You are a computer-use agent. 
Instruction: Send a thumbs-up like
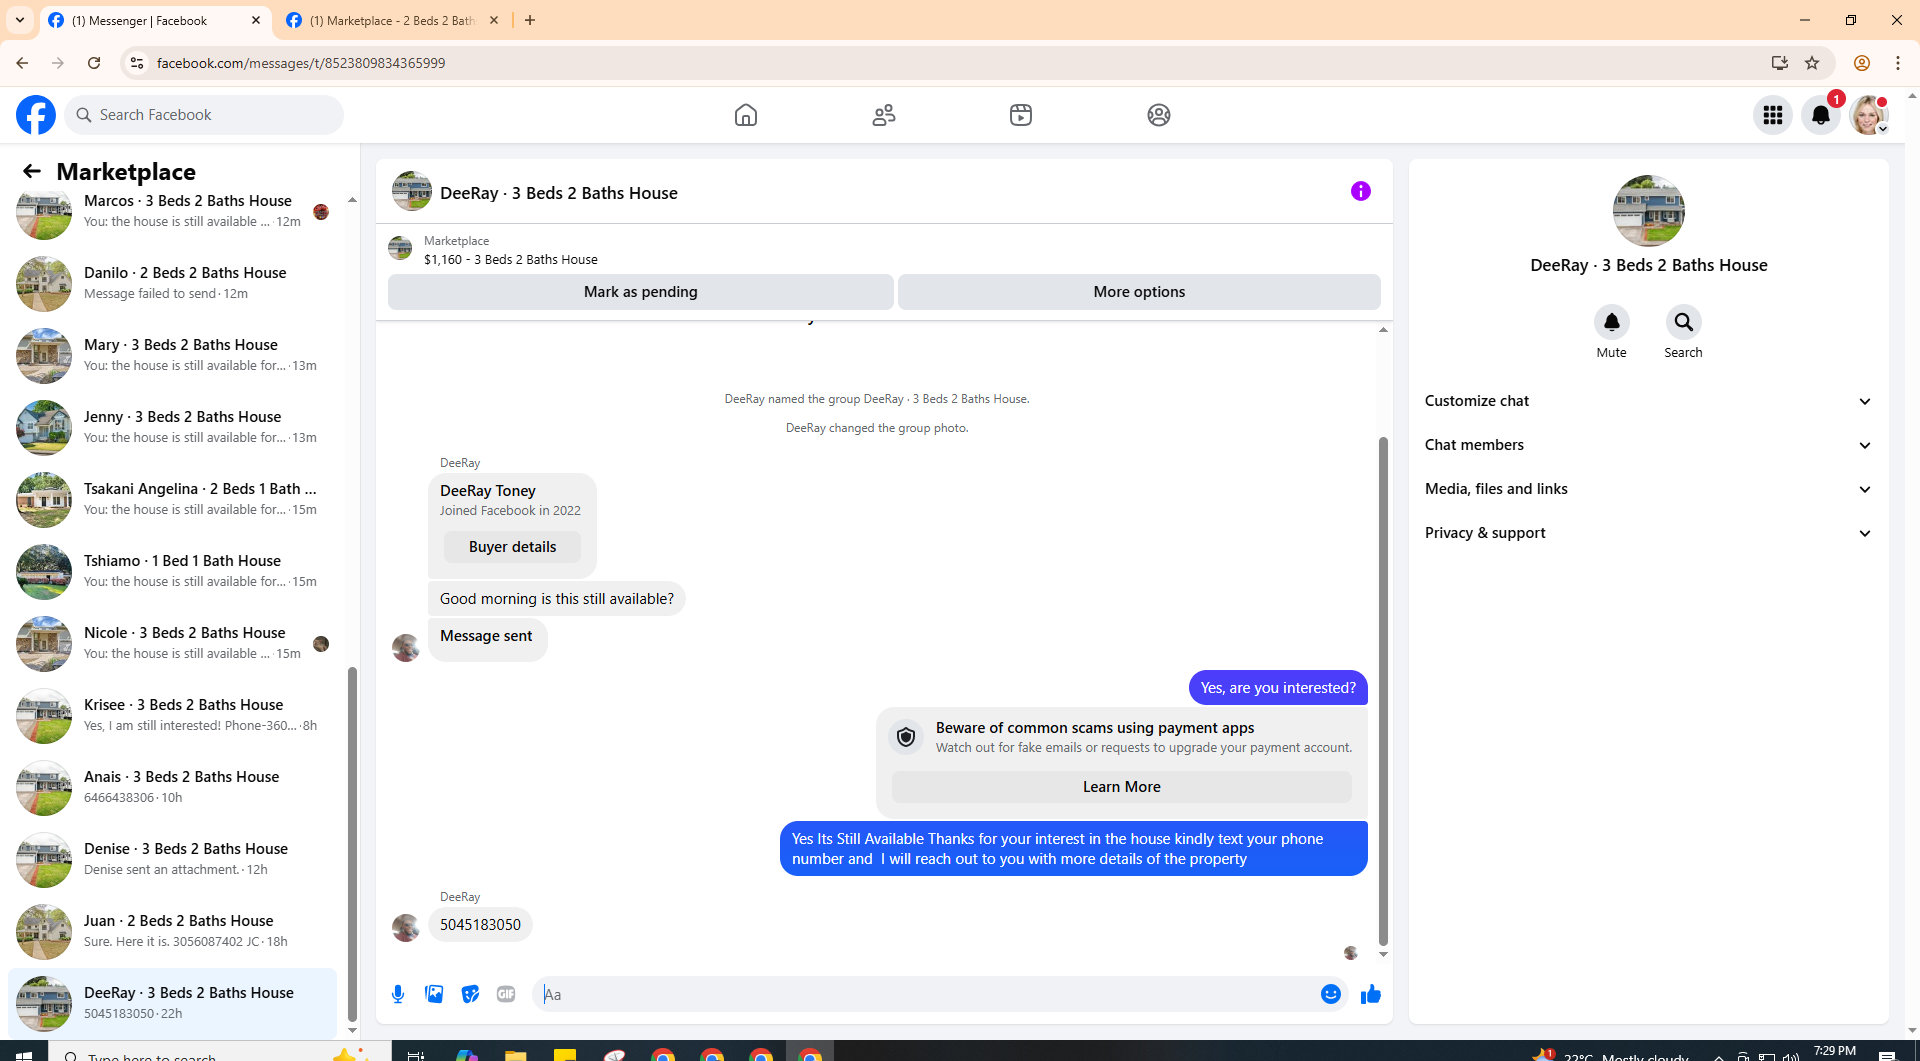point(1371,994)
